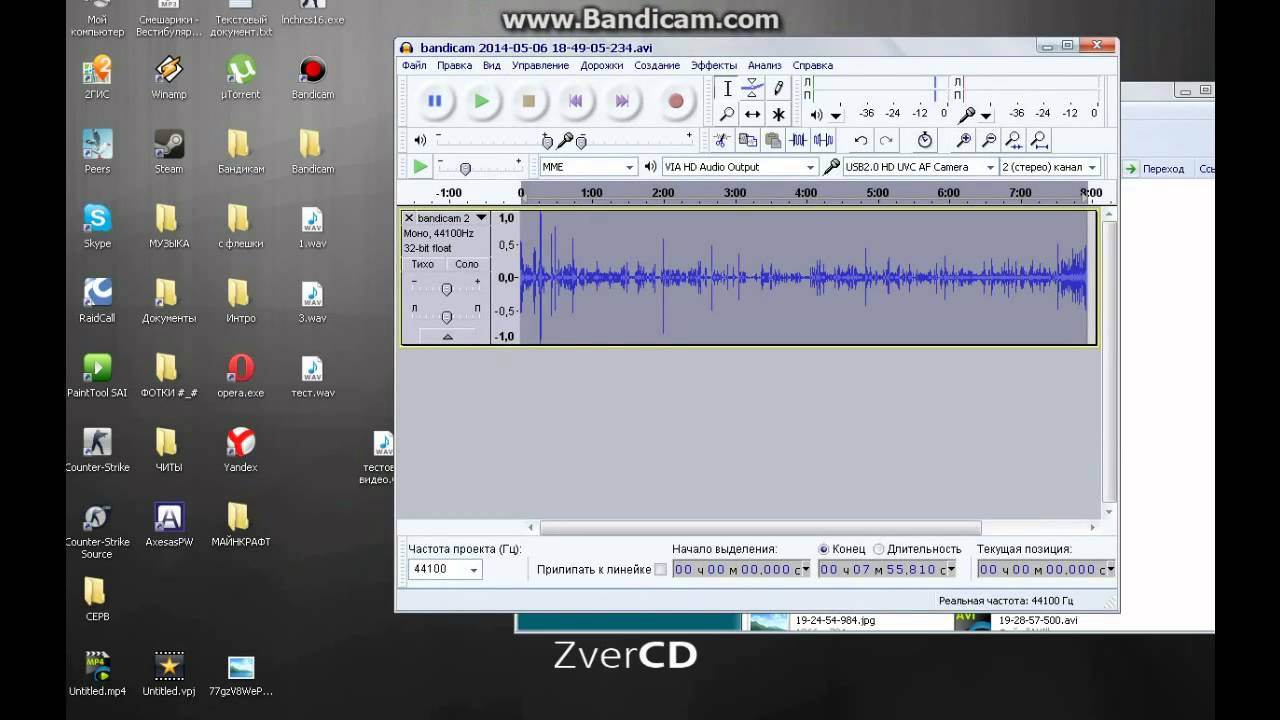Click the Текущая позиция time field

(1046, 569)
